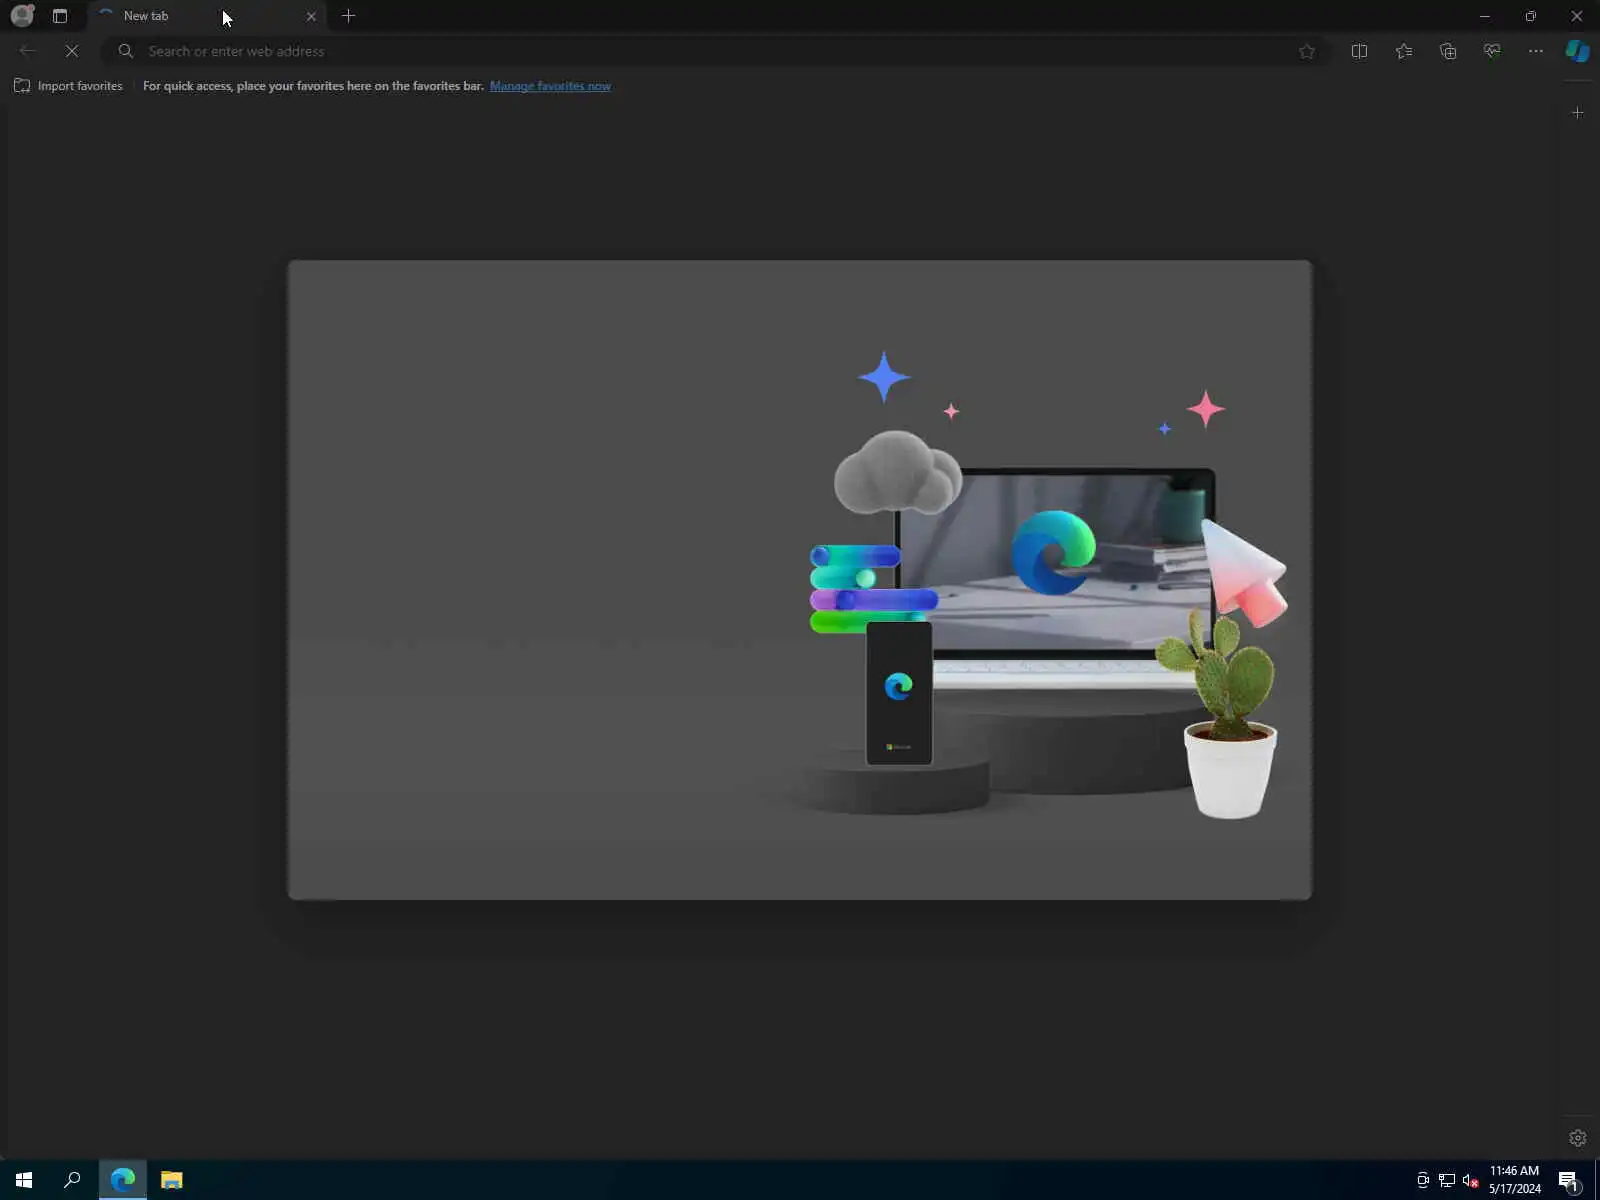
Task: Click Import favorites on favorites bar
Action: (68, 86)
